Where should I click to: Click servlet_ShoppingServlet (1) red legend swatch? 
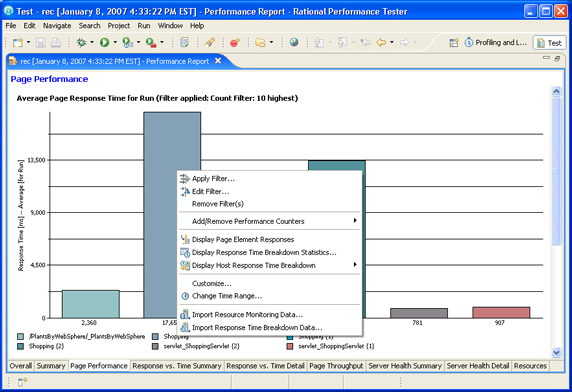(x=290, y=346)
